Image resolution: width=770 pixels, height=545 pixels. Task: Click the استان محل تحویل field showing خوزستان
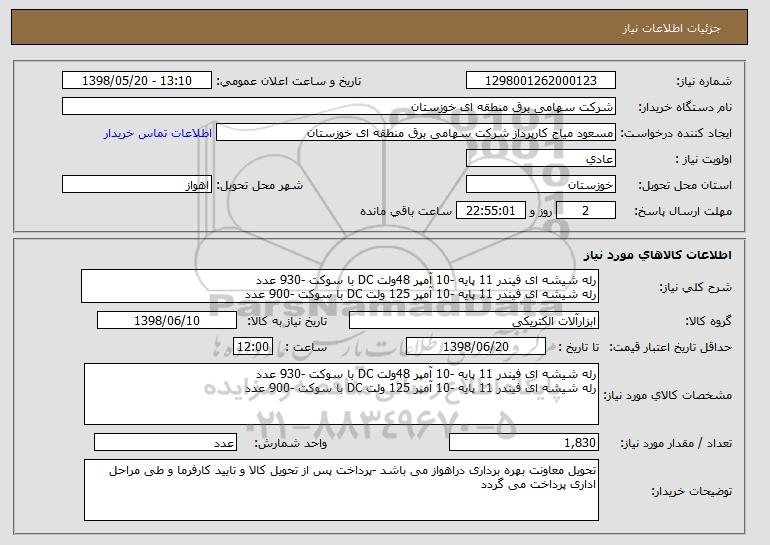541,185
